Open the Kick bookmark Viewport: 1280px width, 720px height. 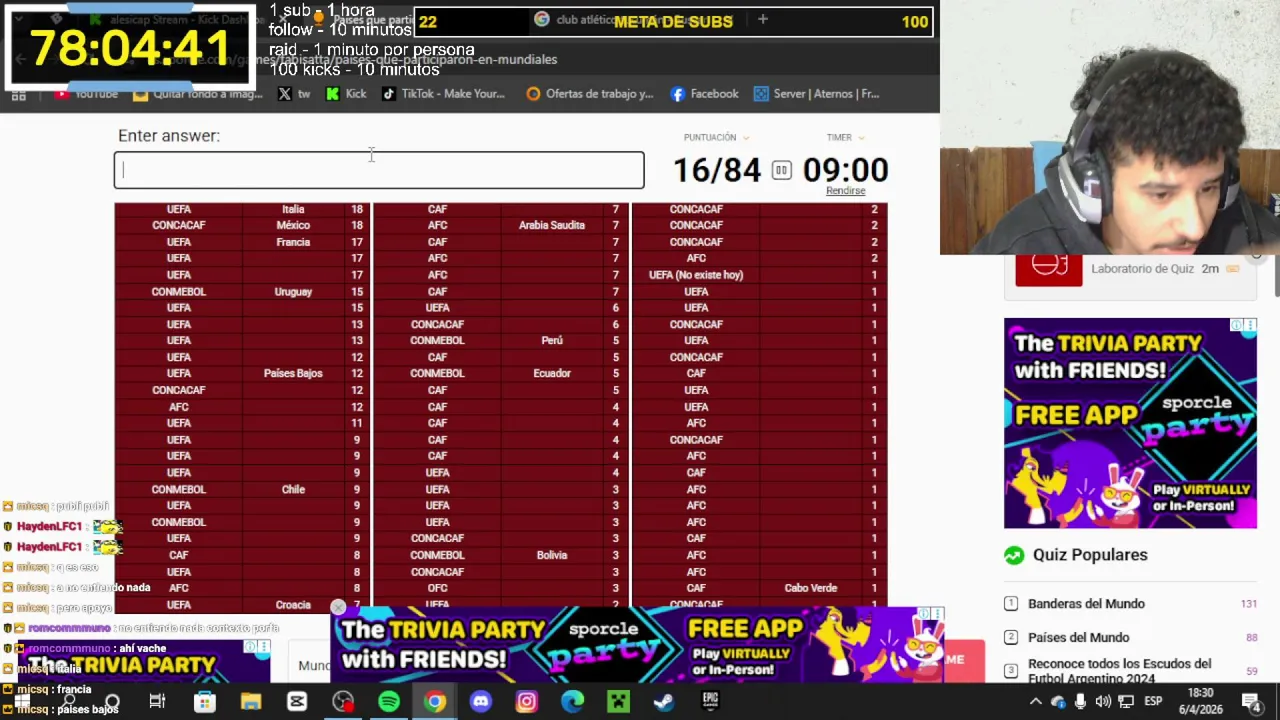(x=346, y=94)
